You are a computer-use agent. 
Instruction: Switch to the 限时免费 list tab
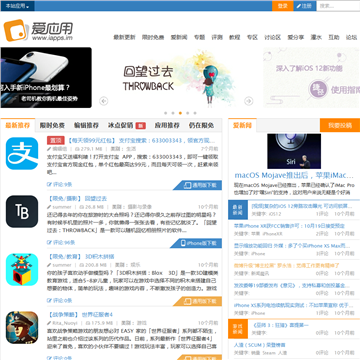pyautogui.click(x=52, y=126)
